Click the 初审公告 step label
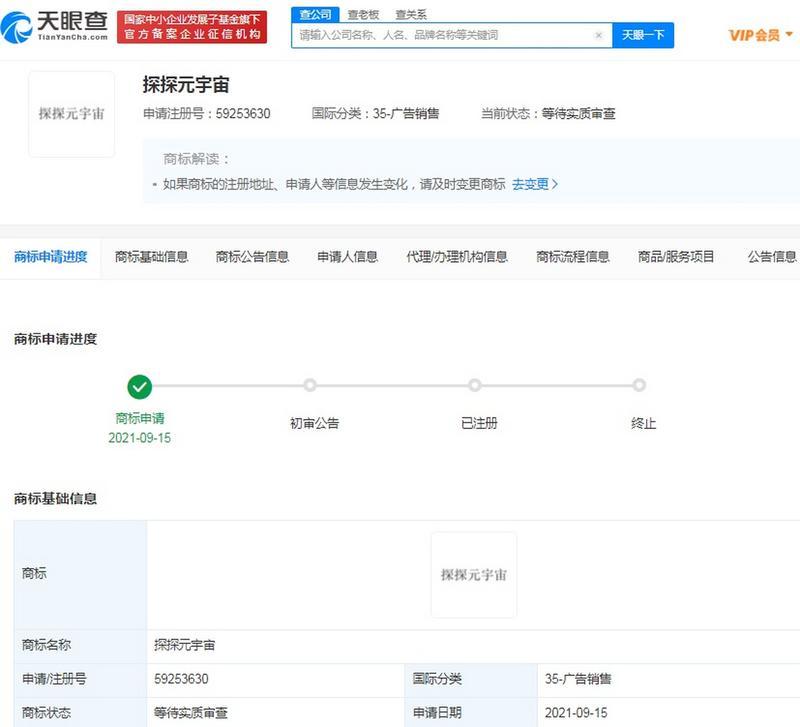The image size is (800, 727). coord(314,423)
